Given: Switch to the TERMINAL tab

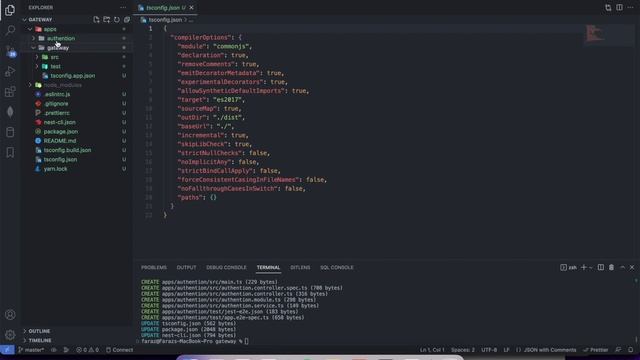Looking at the screenshot, I should tap(268, 267).
